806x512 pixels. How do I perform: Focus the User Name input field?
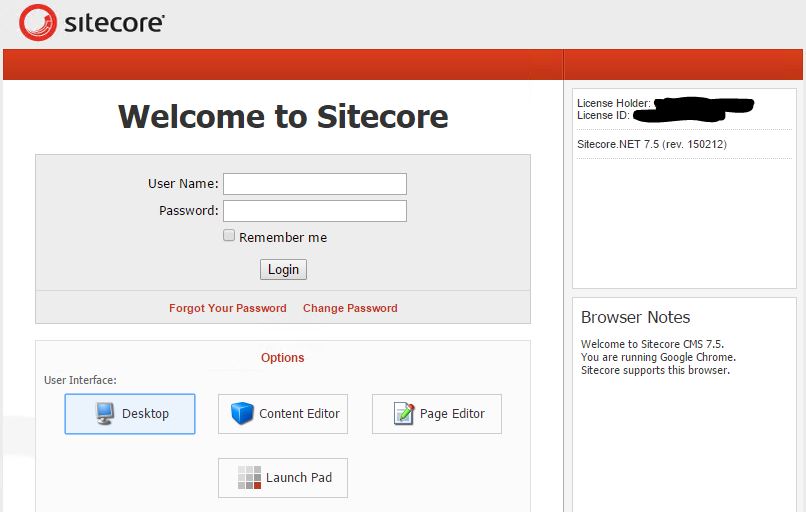pyautogui.click(x=314, y=184)
